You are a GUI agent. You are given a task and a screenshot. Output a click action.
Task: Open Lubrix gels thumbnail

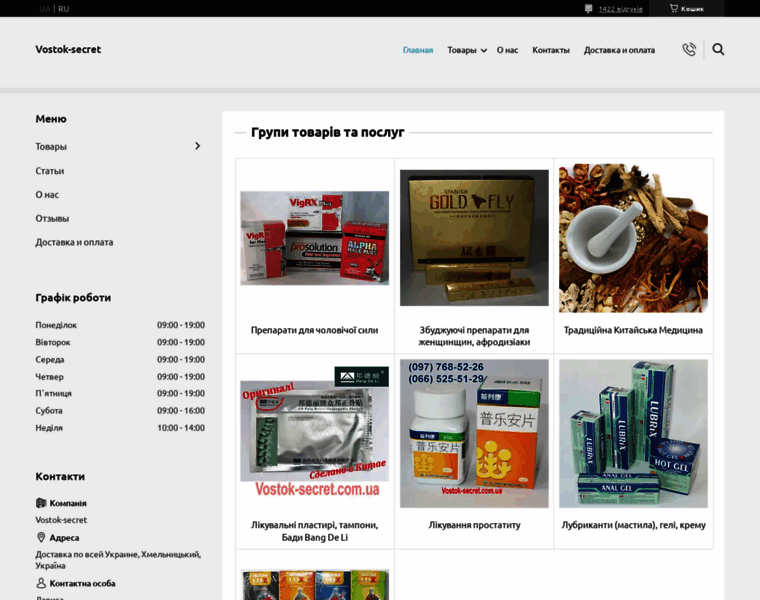pyautogui.click(x=633, y=433)
